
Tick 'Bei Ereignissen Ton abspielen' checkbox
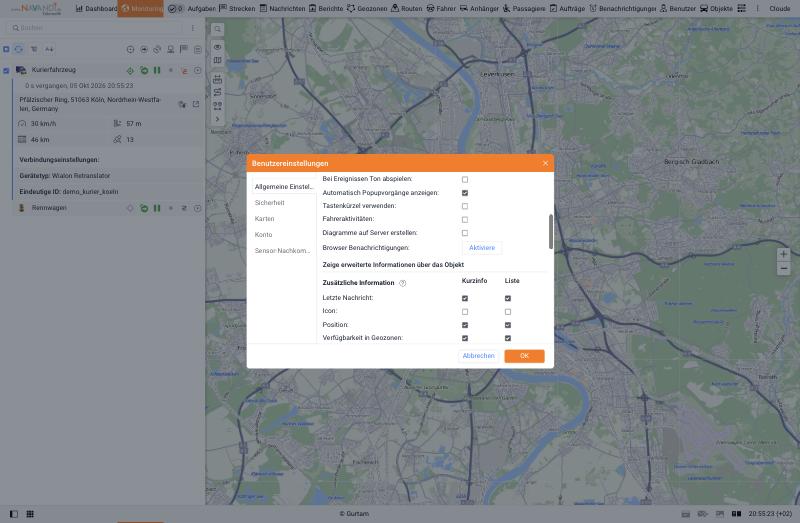tap(465, 180)
